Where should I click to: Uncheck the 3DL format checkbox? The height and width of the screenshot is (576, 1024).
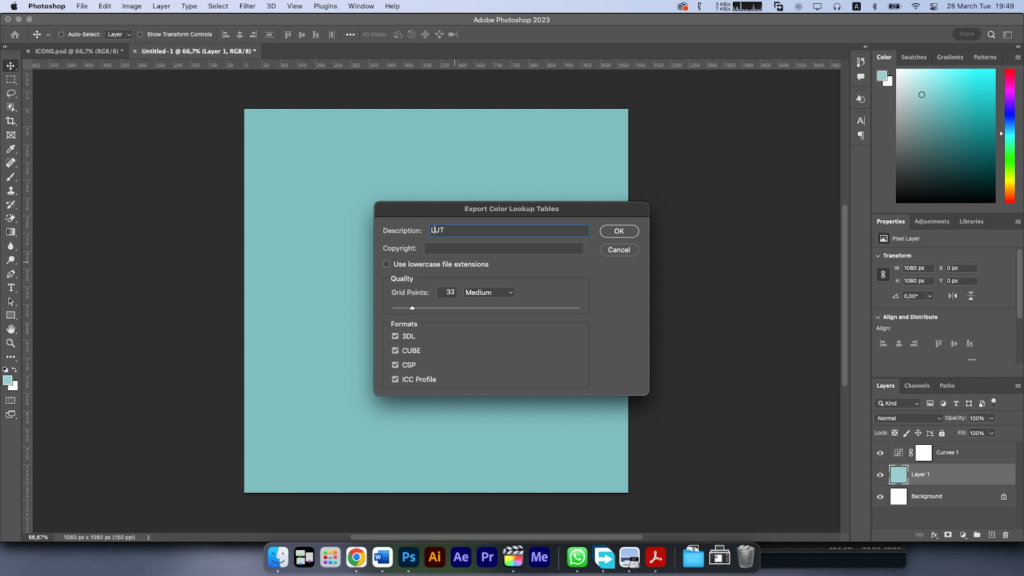(x=395, y=336)
